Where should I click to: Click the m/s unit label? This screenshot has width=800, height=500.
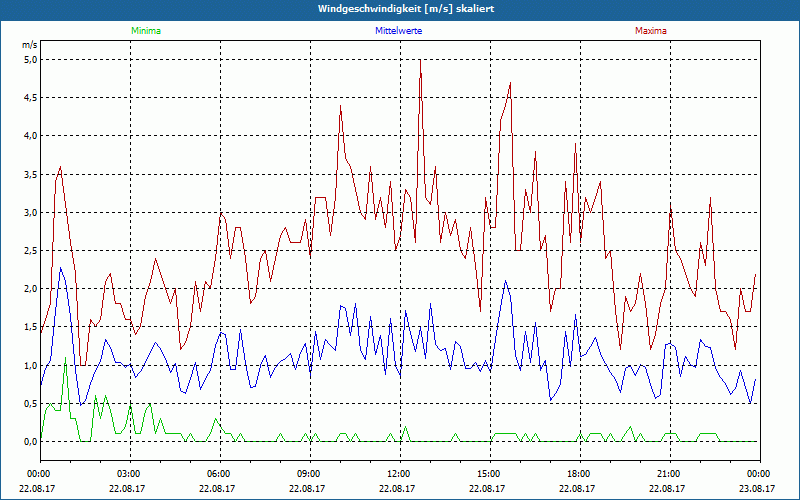(x=30, y=45)
